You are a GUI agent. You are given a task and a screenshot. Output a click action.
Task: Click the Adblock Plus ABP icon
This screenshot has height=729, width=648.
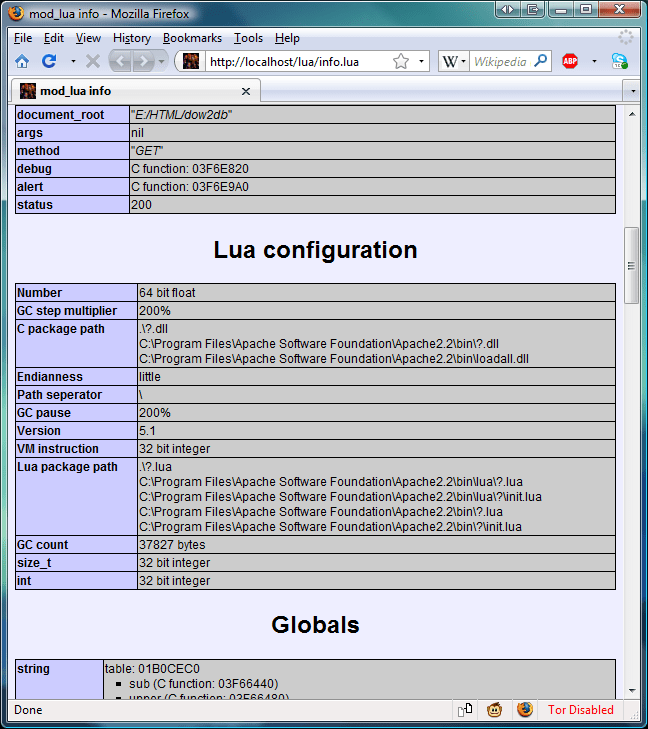(x=570, y=61)
